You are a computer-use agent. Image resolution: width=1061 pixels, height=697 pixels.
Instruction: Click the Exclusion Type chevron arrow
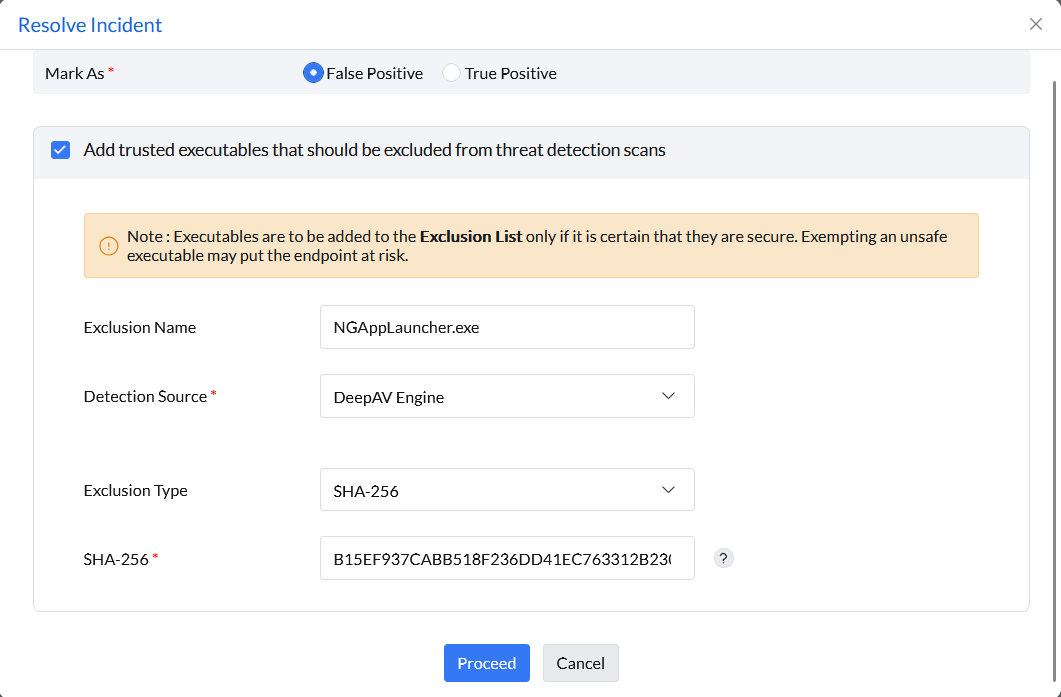[669, 489]
